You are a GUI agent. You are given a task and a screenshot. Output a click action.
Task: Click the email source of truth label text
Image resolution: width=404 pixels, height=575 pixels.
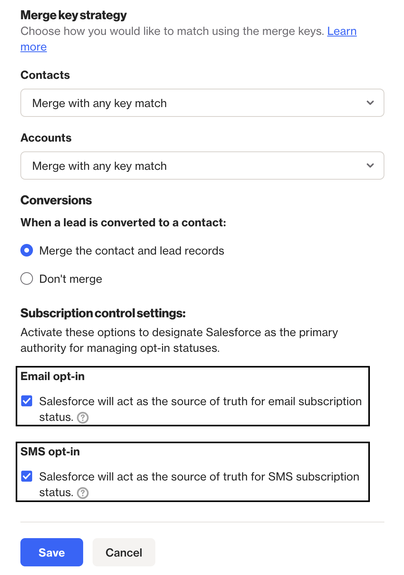(200, 409)
